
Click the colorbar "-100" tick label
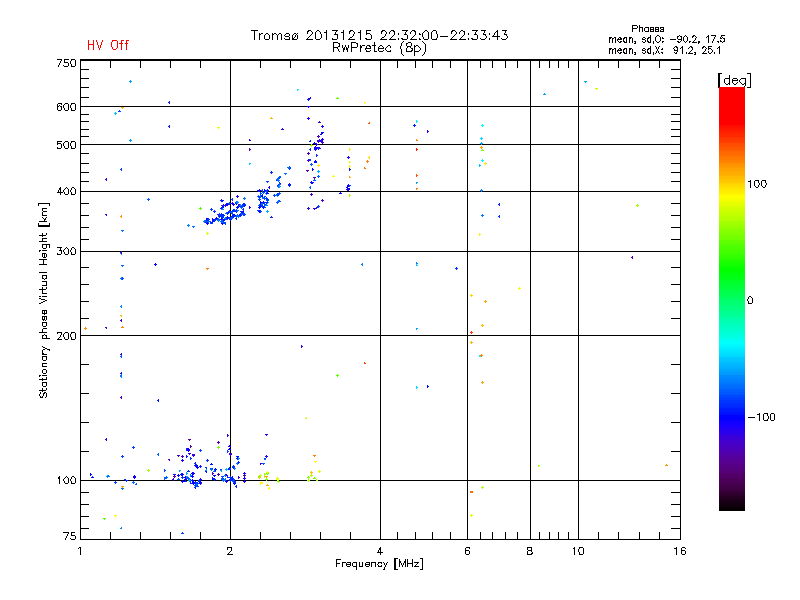[x=761, y=417]
